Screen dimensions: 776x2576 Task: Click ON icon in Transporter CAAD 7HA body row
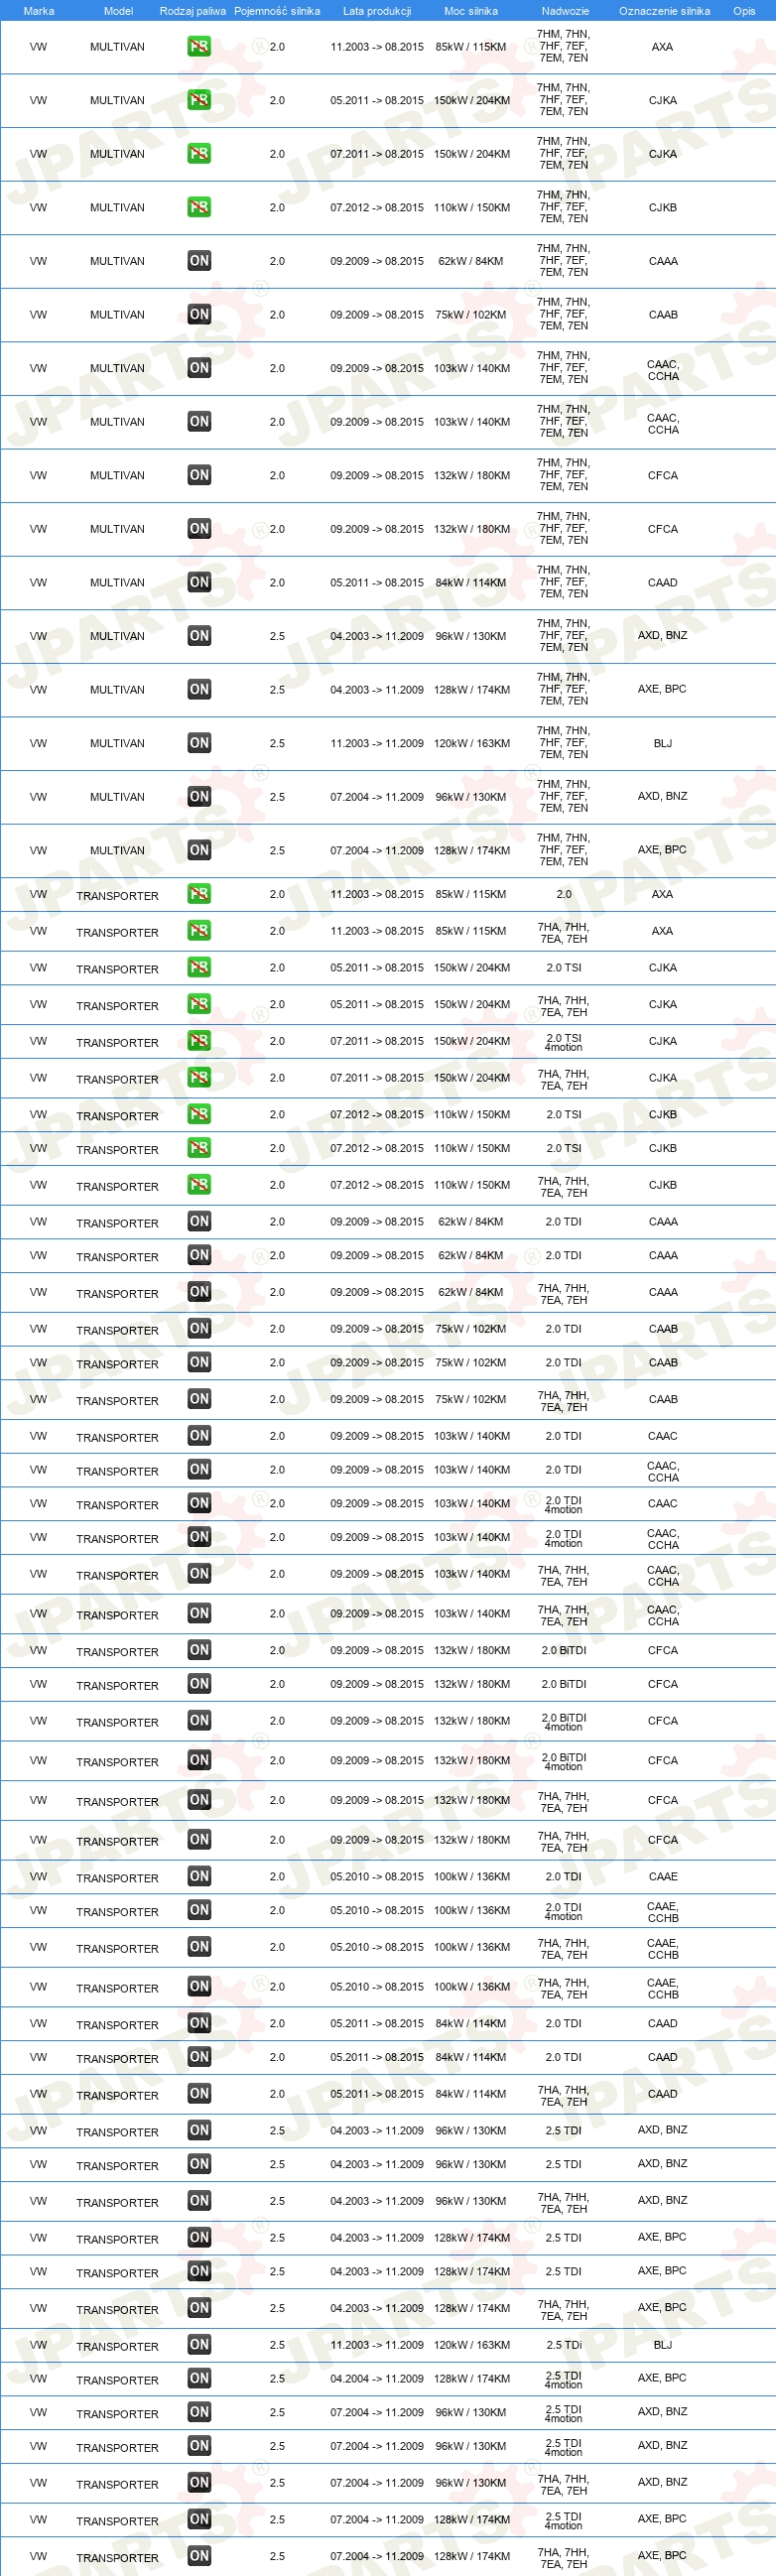click(199, 2093)
